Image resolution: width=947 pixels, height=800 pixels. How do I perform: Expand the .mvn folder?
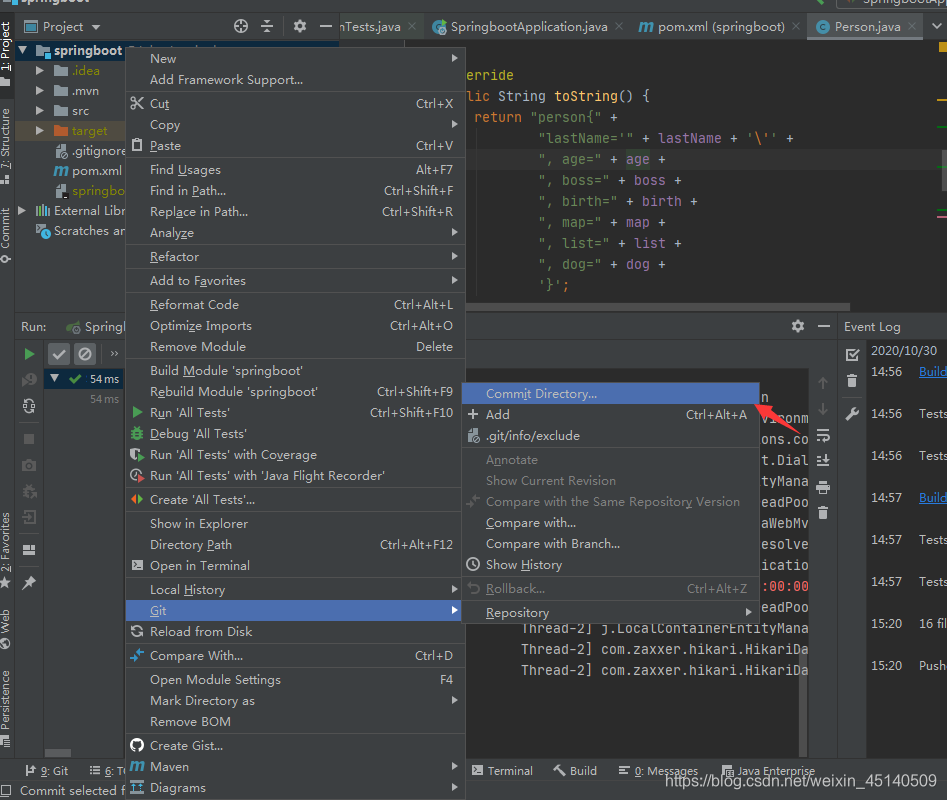pos(39,91)
